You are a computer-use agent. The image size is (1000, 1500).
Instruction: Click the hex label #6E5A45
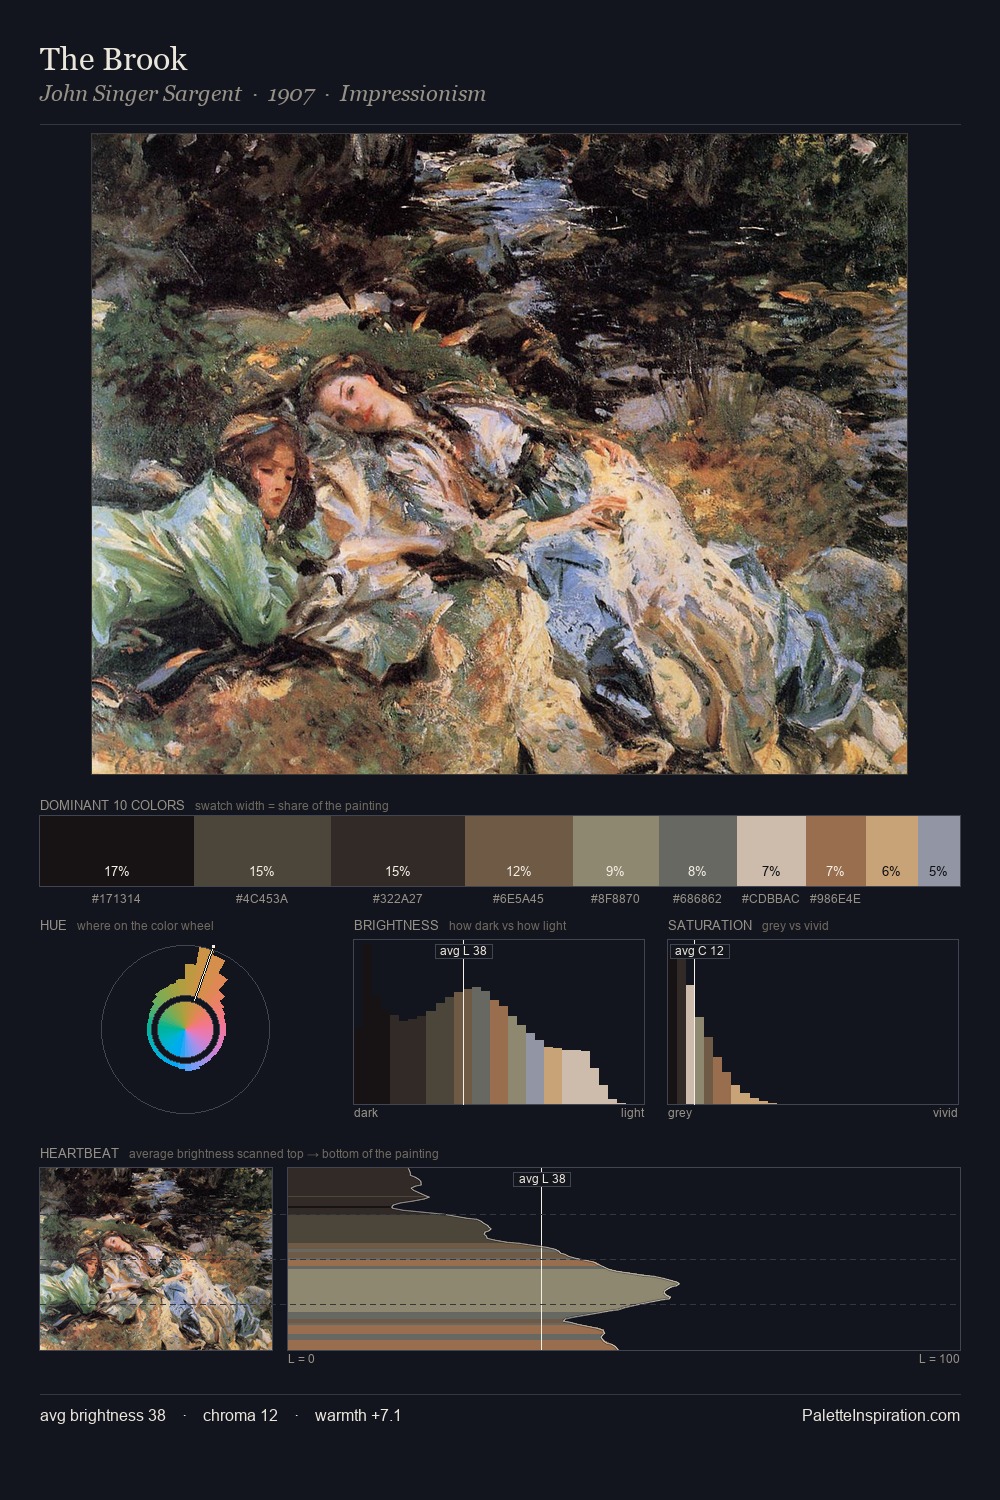pos(519,899)
